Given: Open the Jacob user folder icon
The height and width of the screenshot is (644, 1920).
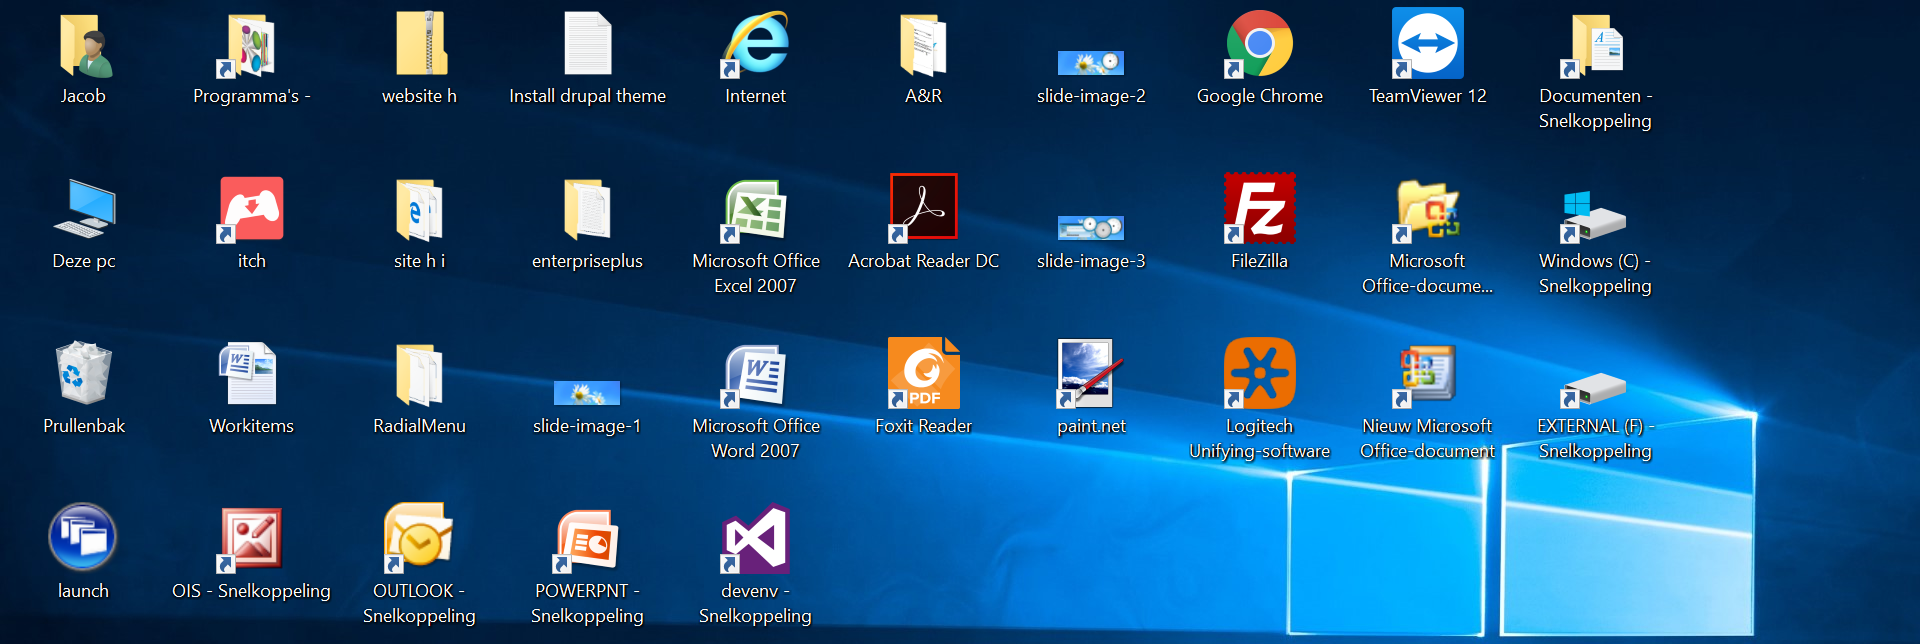Looking at the screenshot, I should coord(84,45).
